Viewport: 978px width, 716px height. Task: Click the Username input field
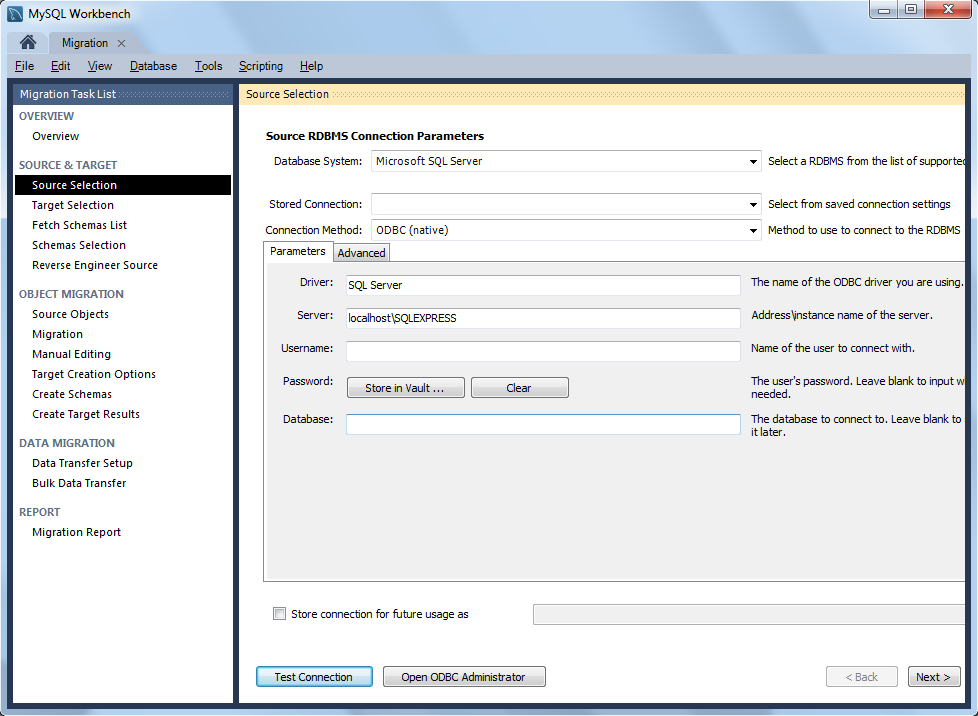coord(543,351)
